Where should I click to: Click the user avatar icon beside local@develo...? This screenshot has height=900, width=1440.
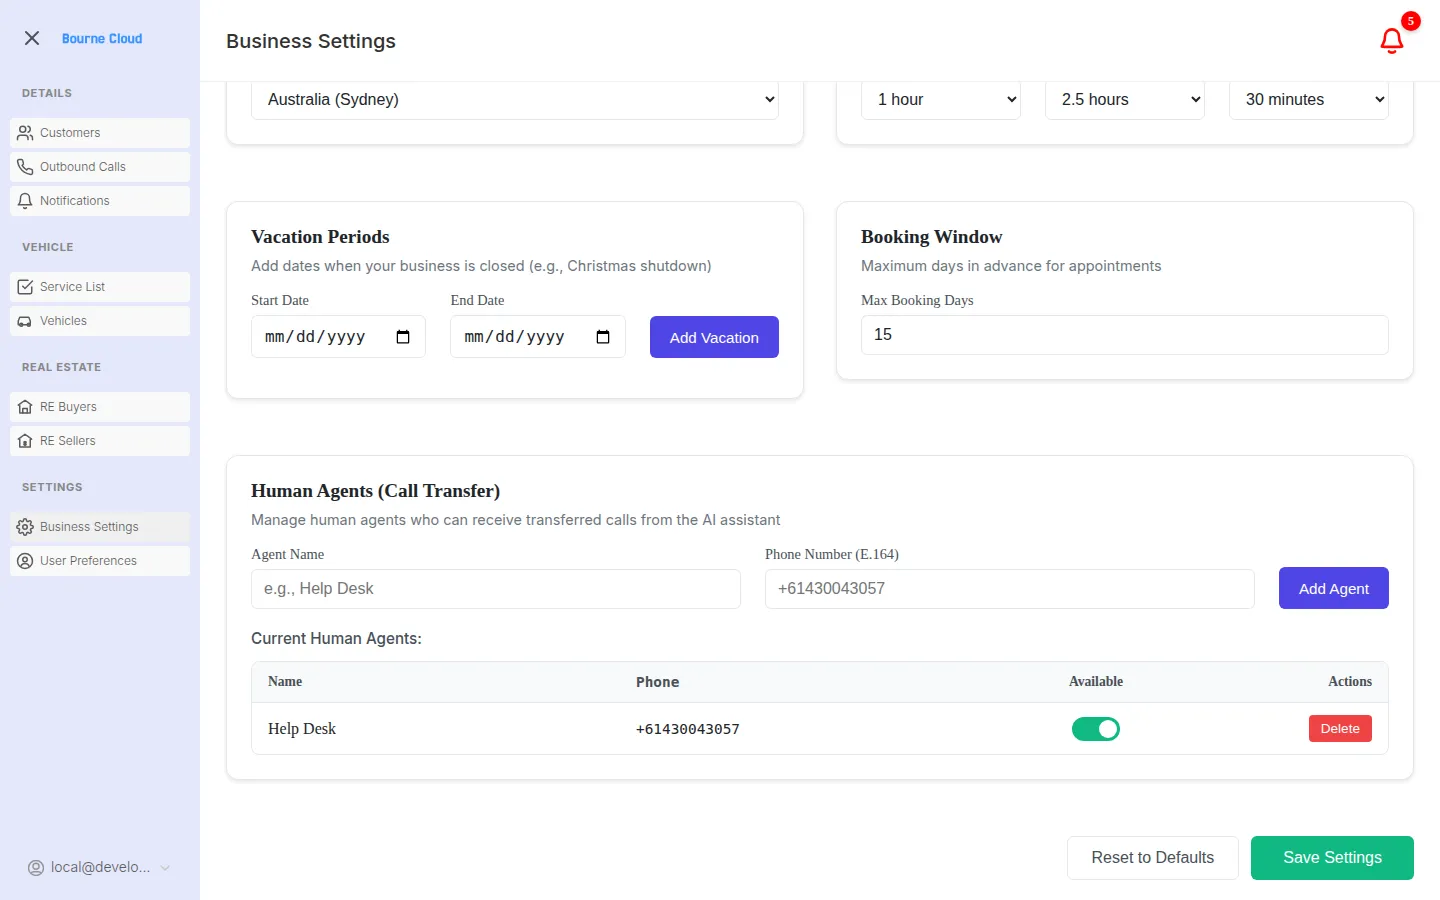pos(36,868)
